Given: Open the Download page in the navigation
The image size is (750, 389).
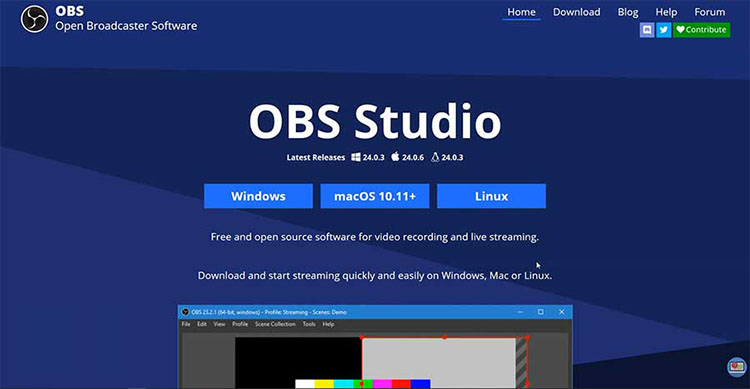Looking at the screenshot, I should pos(576,12).
